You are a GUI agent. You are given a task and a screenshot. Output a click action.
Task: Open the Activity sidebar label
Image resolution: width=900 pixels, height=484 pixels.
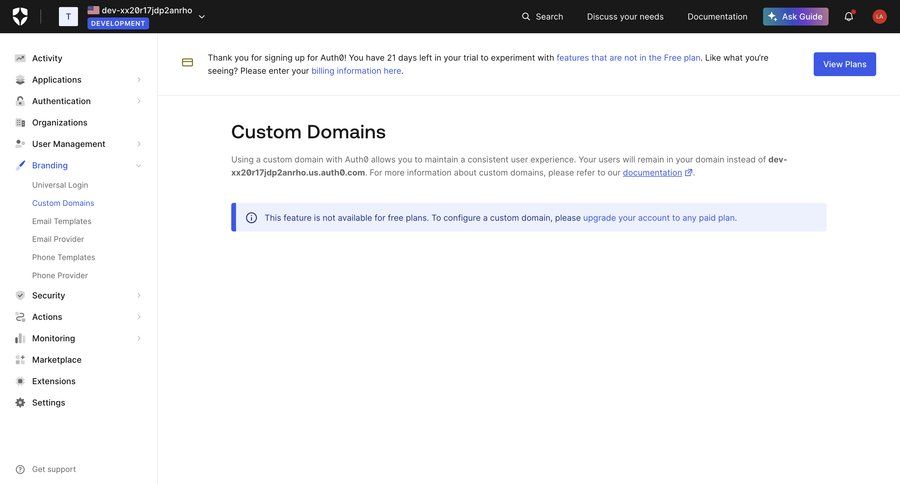click(x=47, y=58)
